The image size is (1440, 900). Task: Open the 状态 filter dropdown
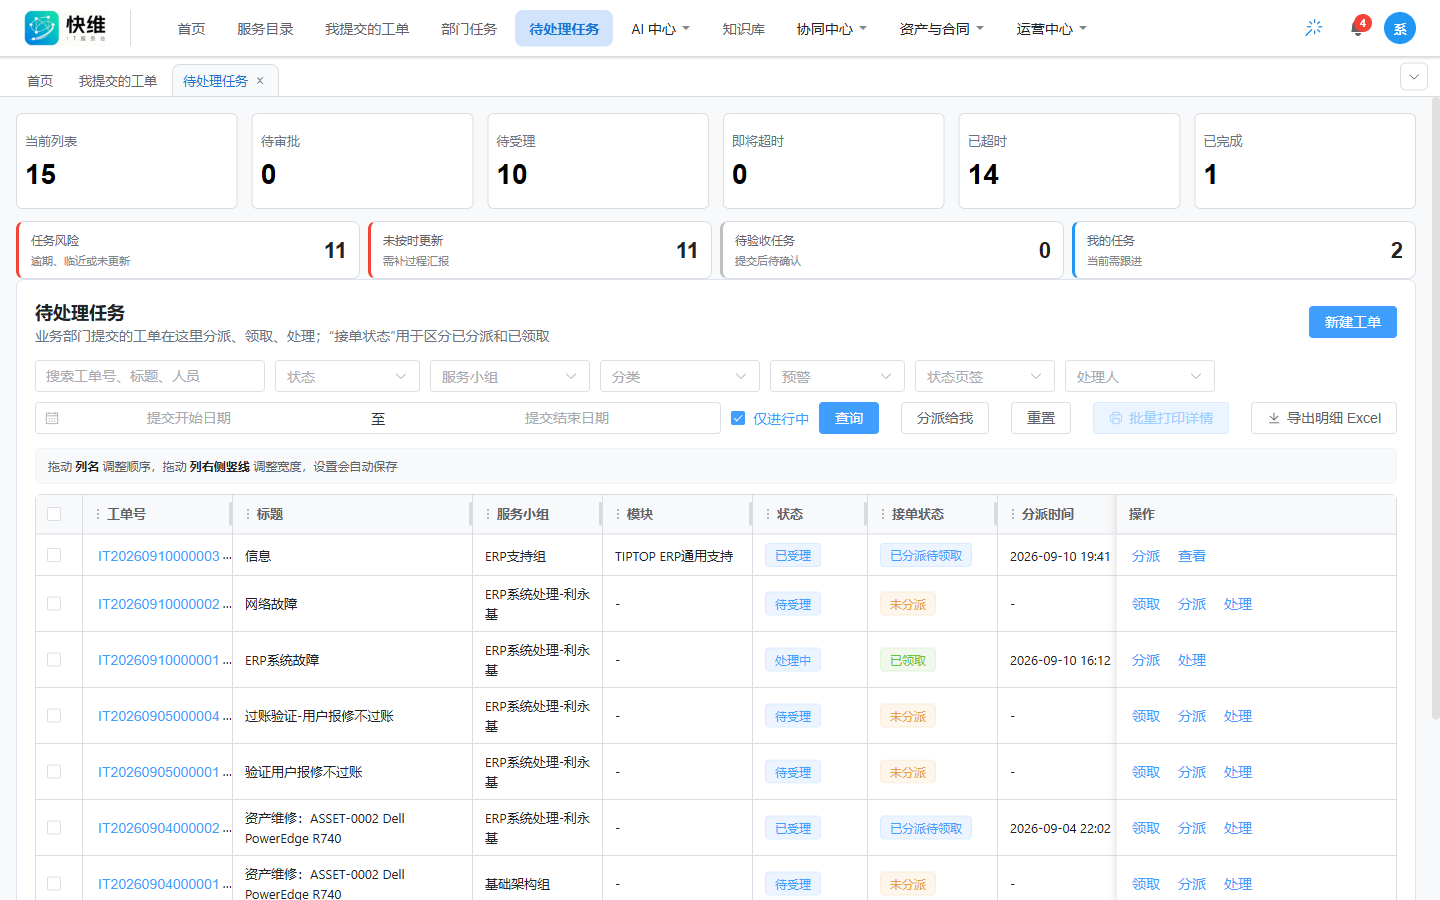click(347, 376)
